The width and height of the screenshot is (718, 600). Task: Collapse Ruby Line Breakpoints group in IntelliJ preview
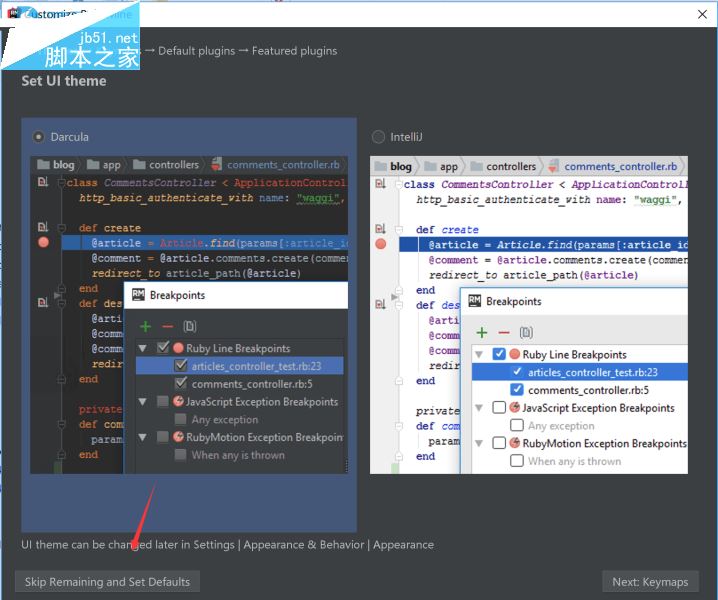[479, 355]
